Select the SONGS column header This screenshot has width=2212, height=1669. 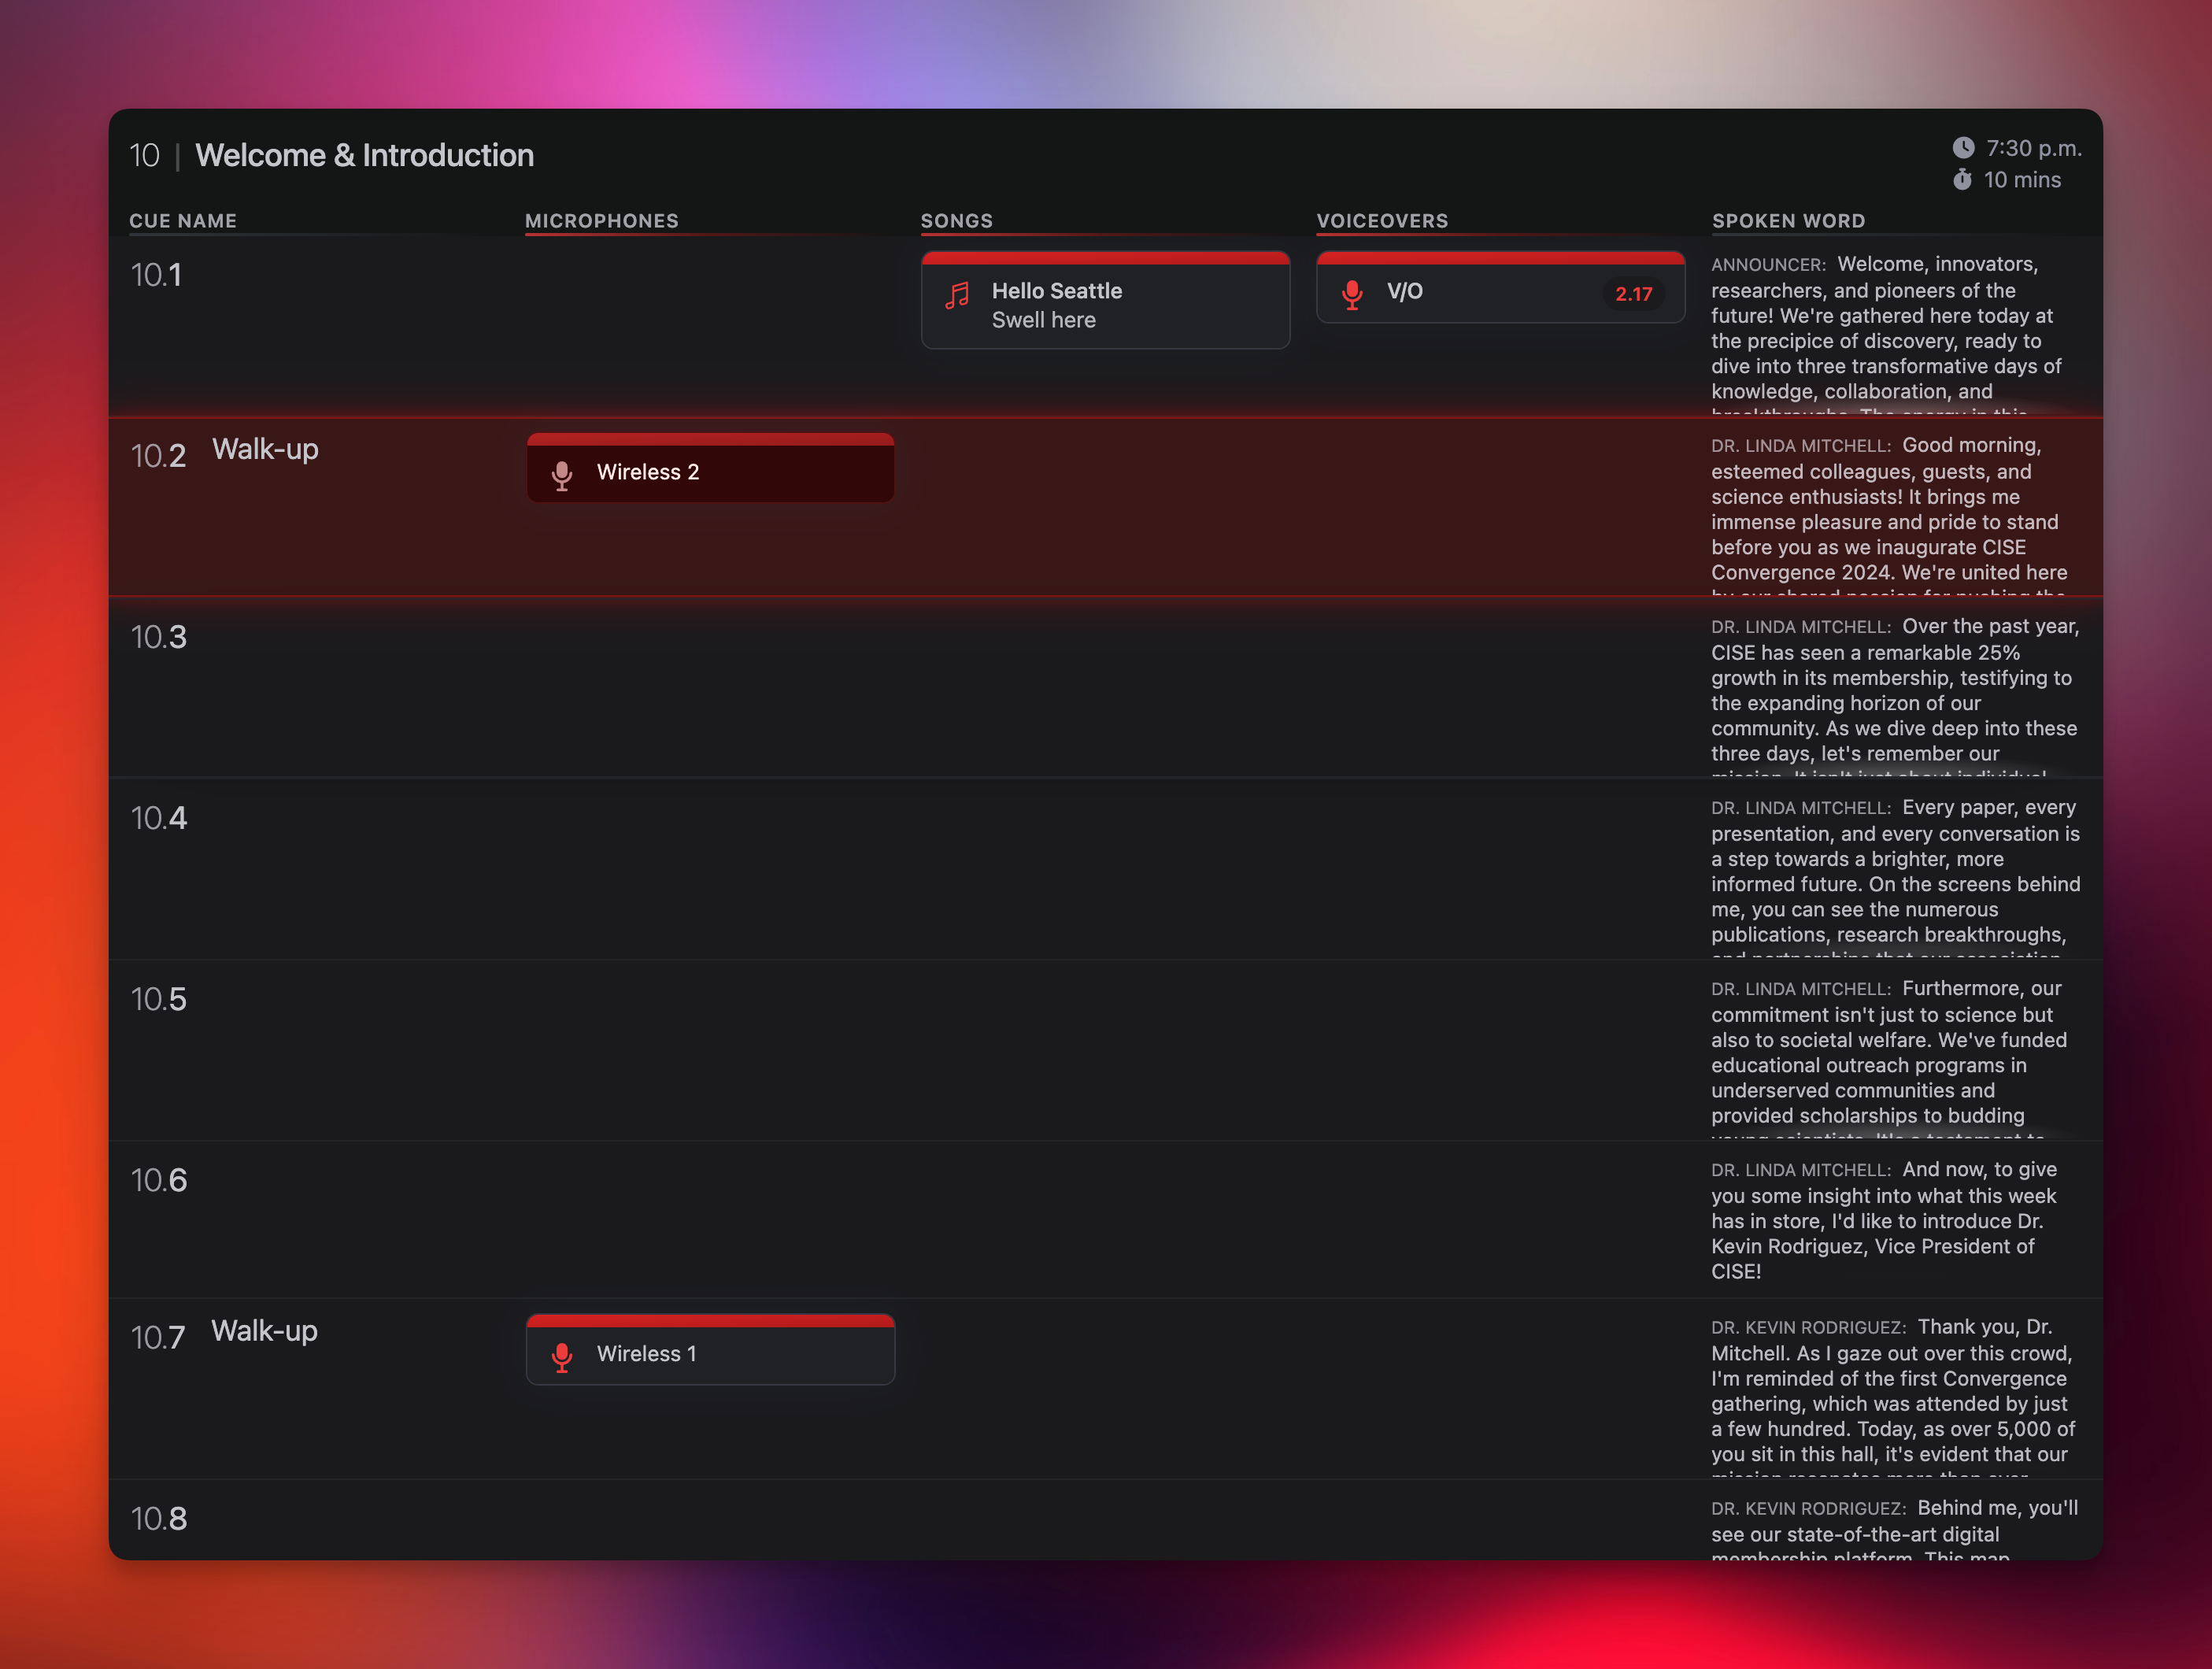point(956,221)
